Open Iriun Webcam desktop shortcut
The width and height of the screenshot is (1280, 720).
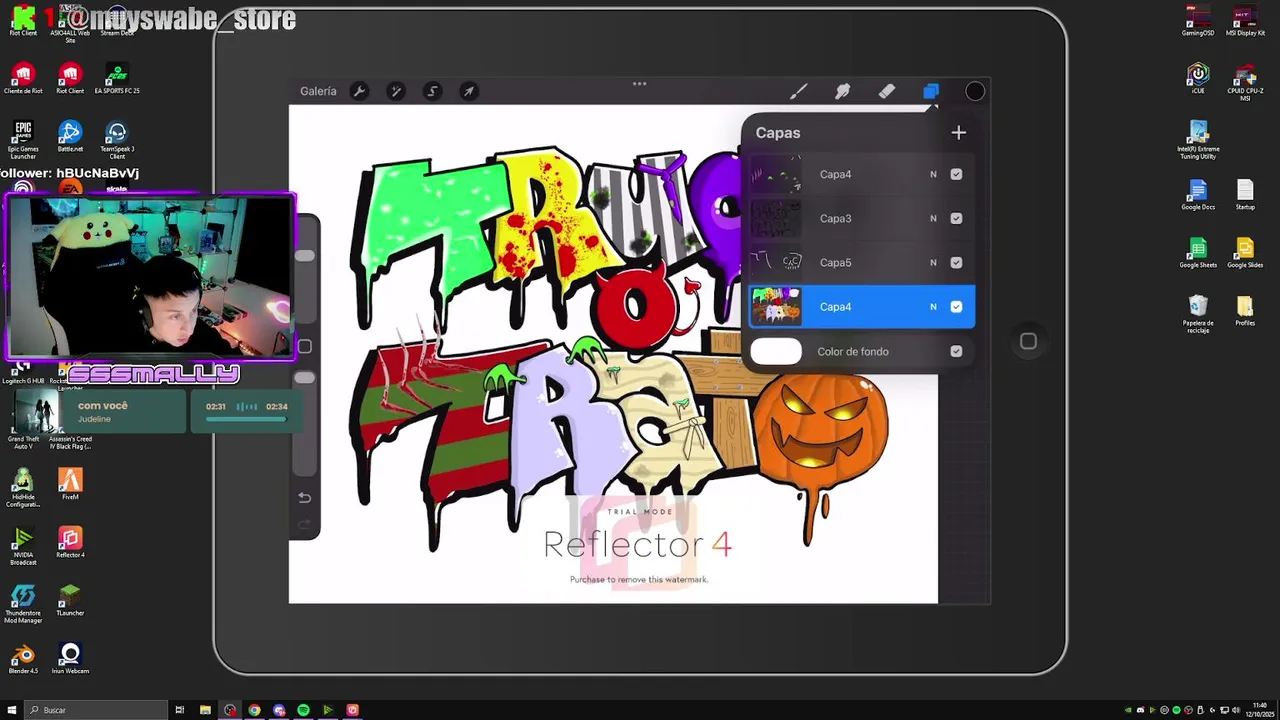click(70, 658)
